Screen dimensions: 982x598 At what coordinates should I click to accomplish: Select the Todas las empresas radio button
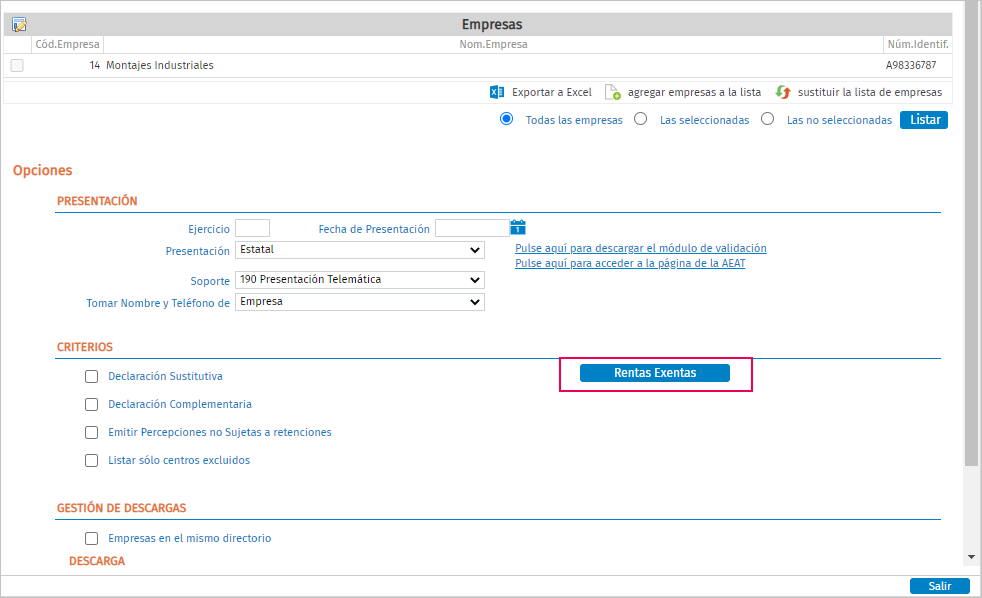507,119
